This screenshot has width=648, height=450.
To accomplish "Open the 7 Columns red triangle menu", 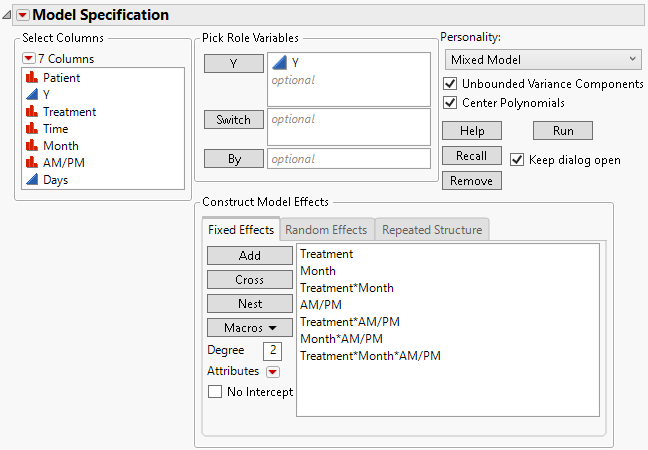I will pyautogui.click(x=29, y=58).
